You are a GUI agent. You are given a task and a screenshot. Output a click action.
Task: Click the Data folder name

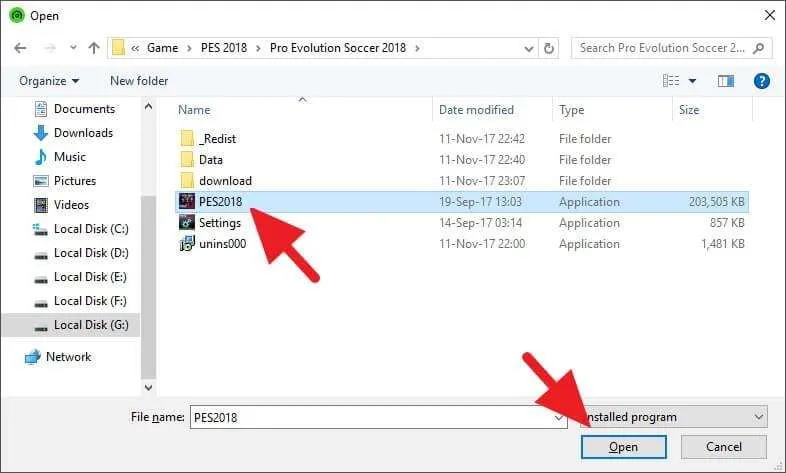pos(211,160)
